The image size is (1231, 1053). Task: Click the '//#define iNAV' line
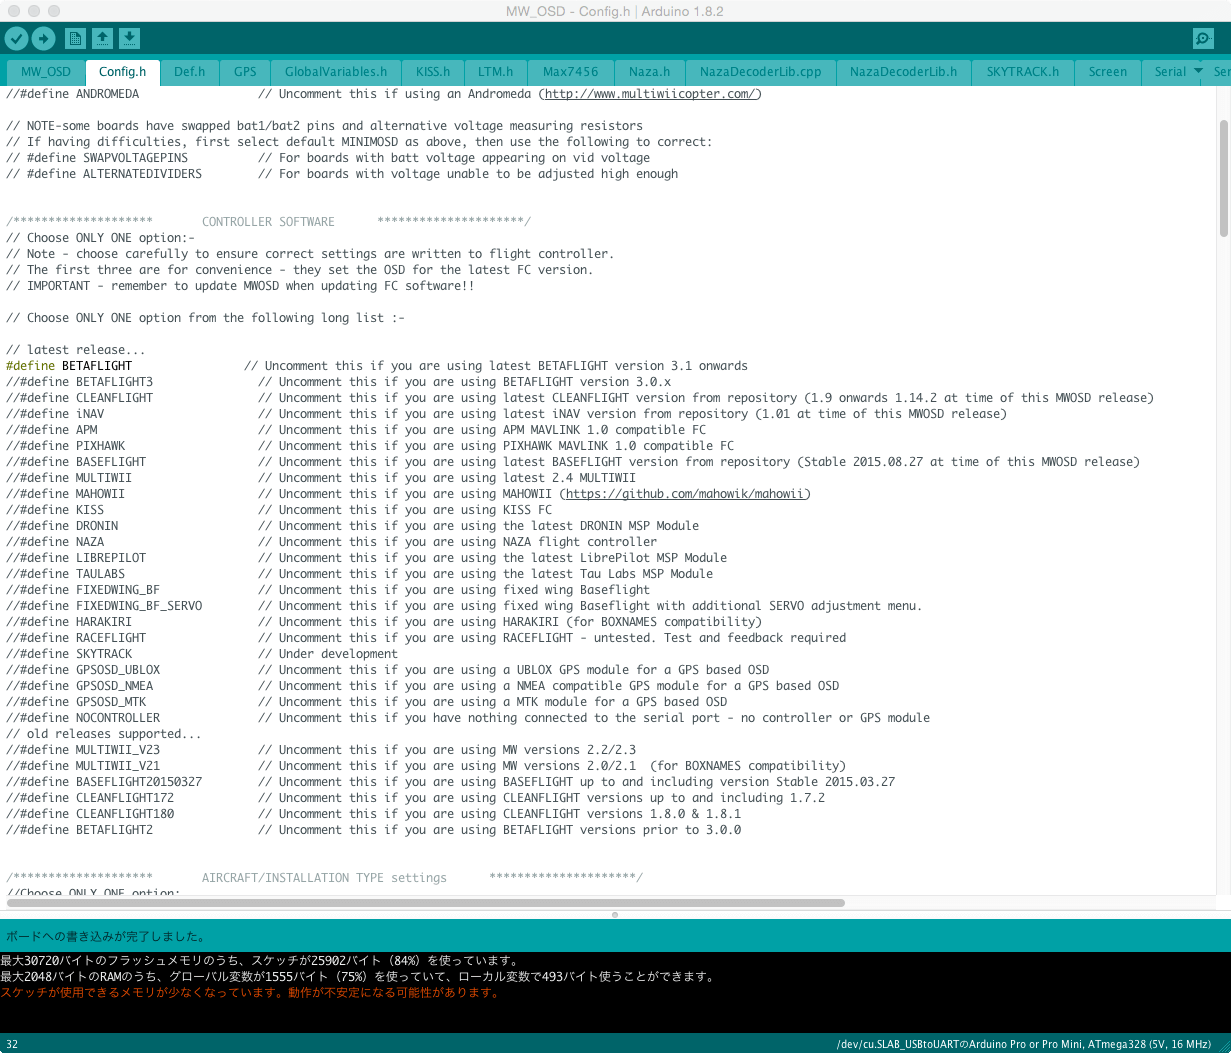click(x=506, y=414)
